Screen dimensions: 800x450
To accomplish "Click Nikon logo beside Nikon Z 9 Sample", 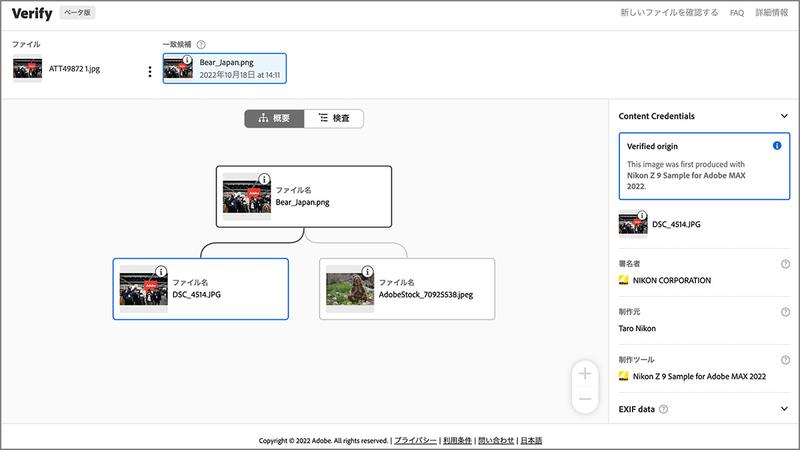I will click(623, 376).
